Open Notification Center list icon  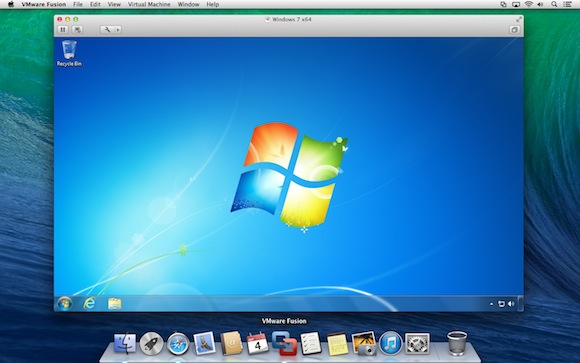point(567,4)
